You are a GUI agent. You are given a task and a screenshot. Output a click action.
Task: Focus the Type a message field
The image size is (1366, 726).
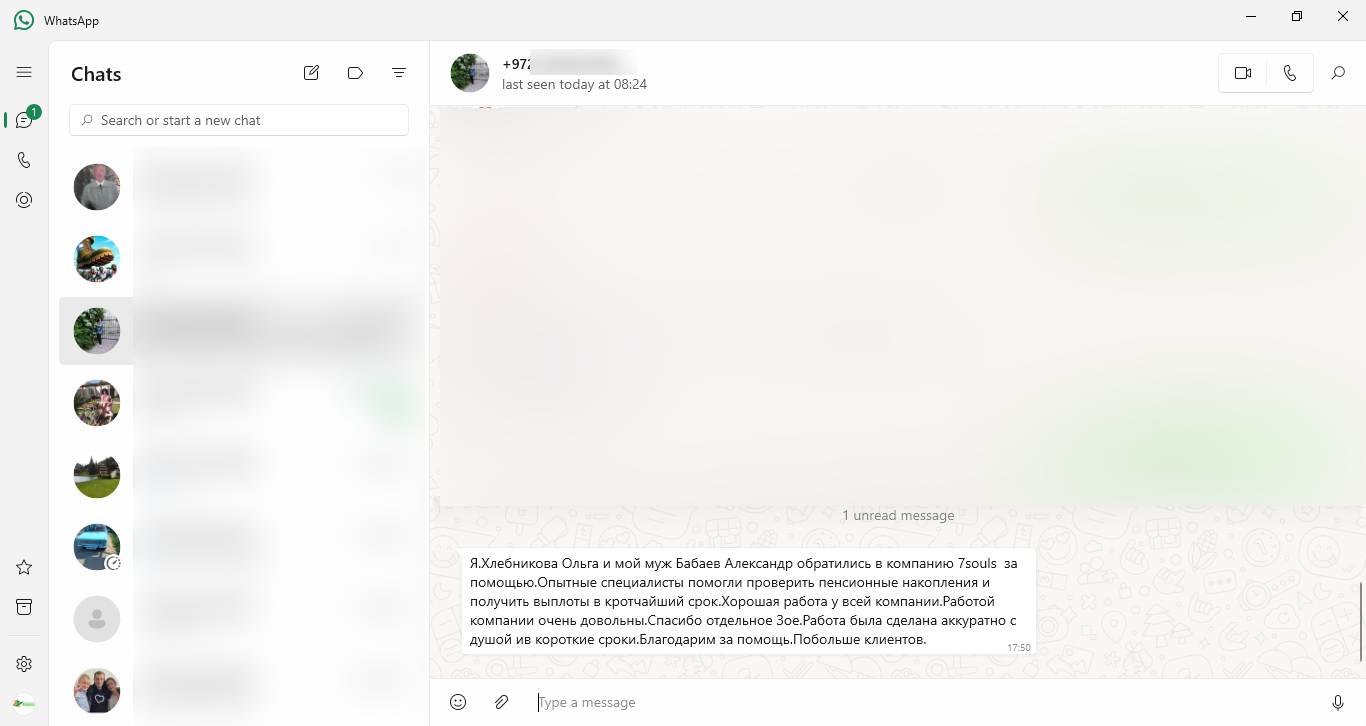(x=920, y=702)
